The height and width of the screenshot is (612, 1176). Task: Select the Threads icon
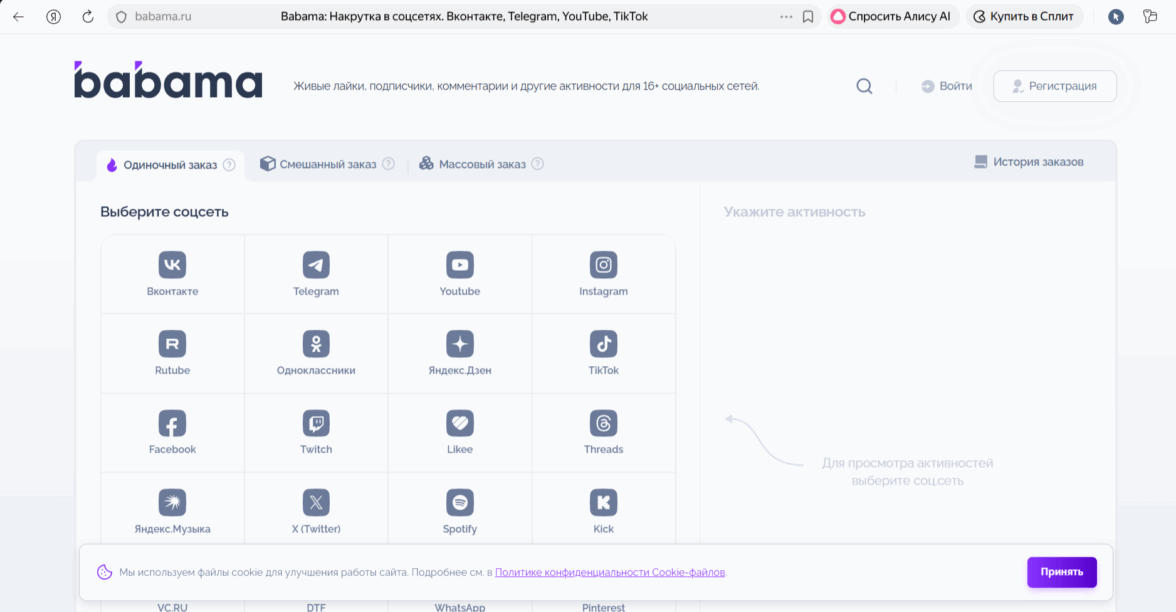coord(603,423)
